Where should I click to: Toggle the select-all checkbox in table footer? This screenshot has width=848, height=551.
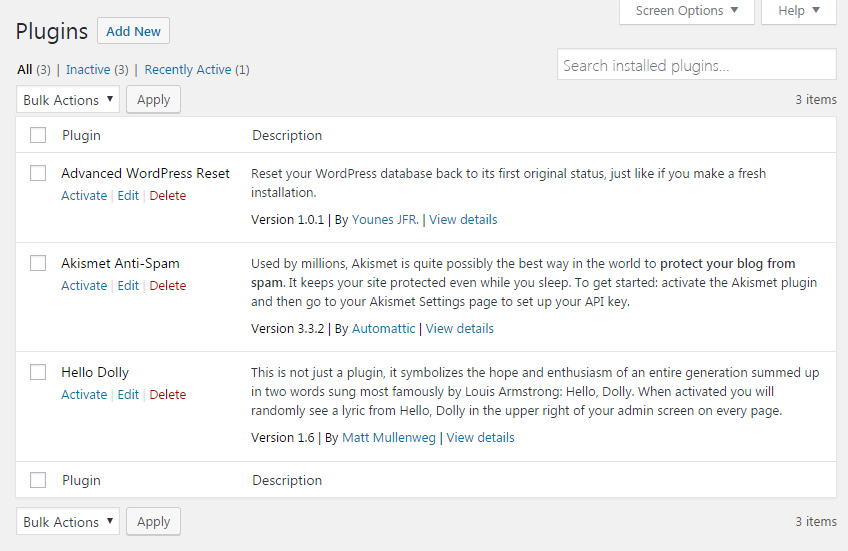pyautogui.click(x=38, y=480)
